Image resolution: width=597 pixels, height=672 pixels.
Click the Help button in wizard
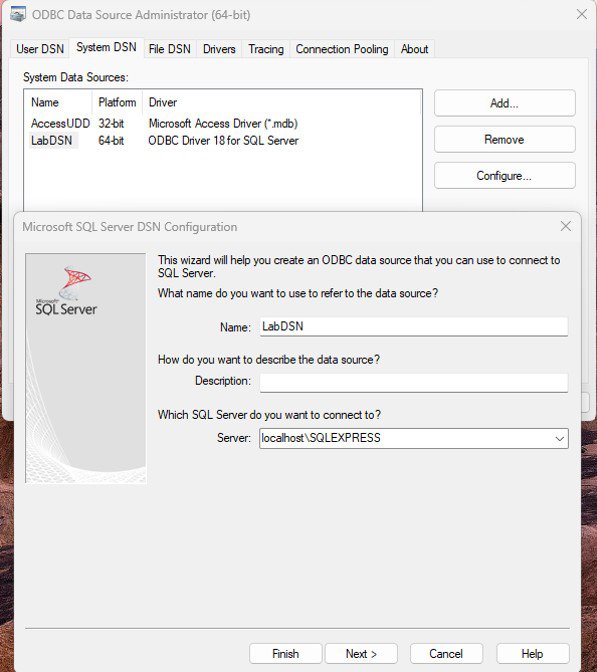(x=533, y=654)
